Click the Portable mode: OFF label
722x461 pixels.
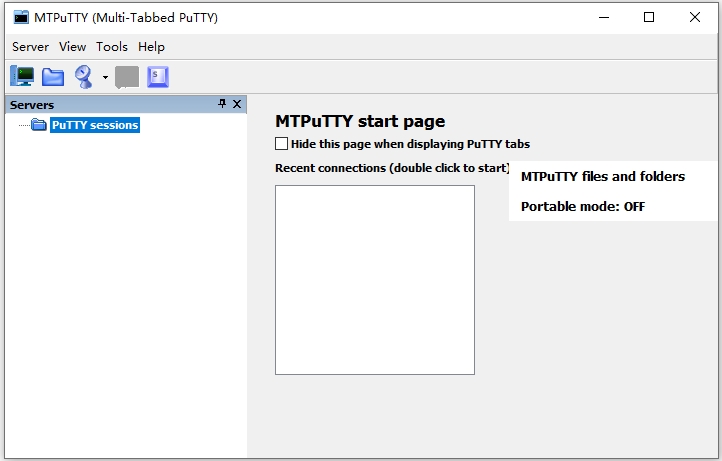(582, 207)
